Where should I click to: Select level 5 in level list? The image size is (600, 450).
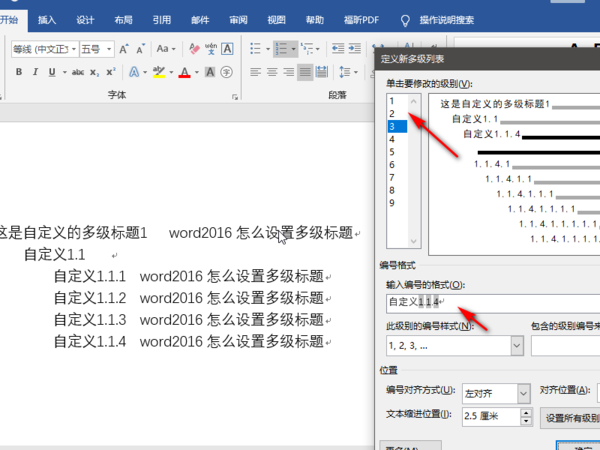397,152
